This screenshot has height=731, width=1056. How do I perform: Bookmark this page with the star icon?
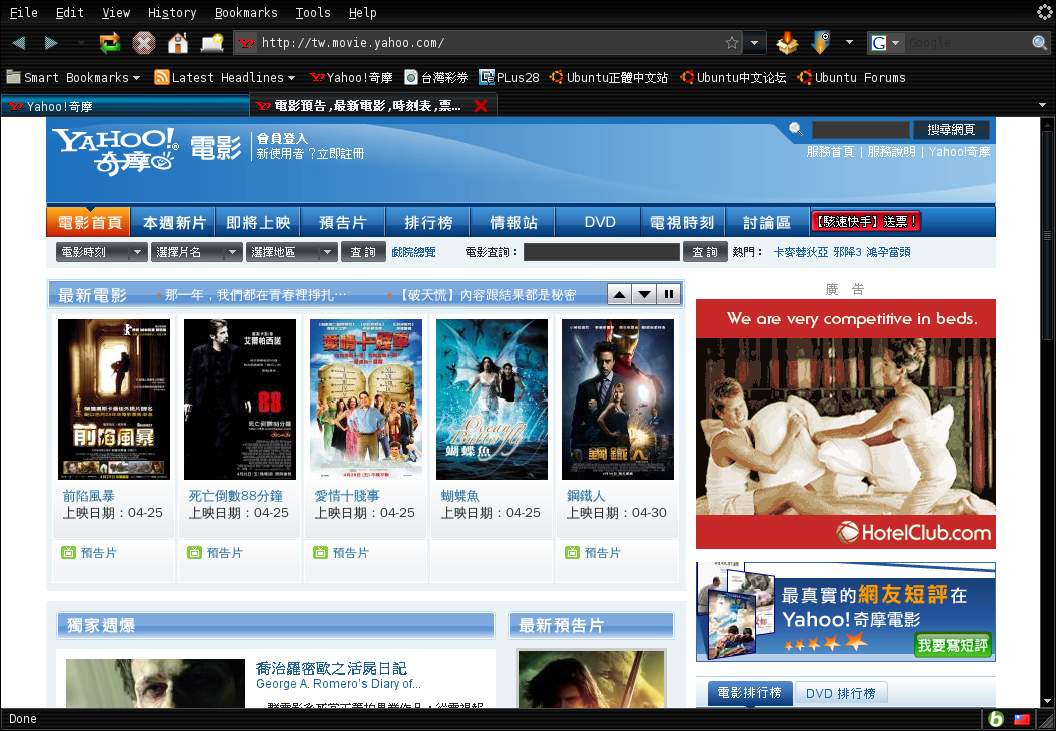[732, 43]
